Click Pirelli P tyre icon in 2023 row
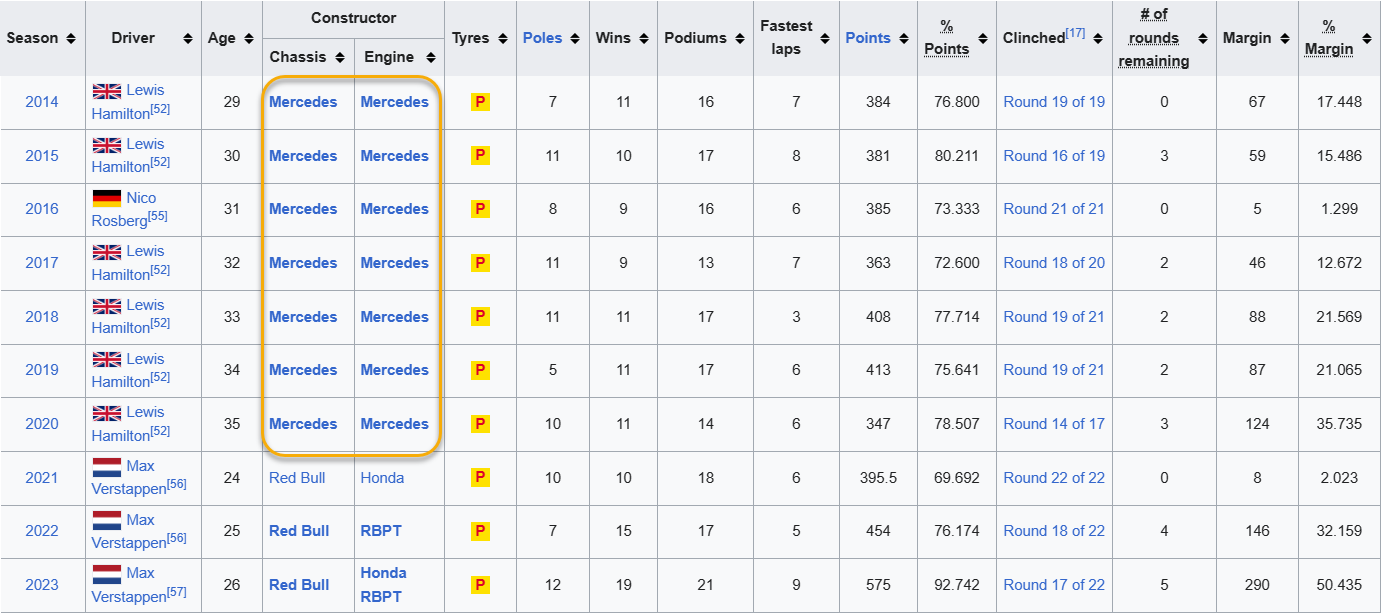 (480, 585)
